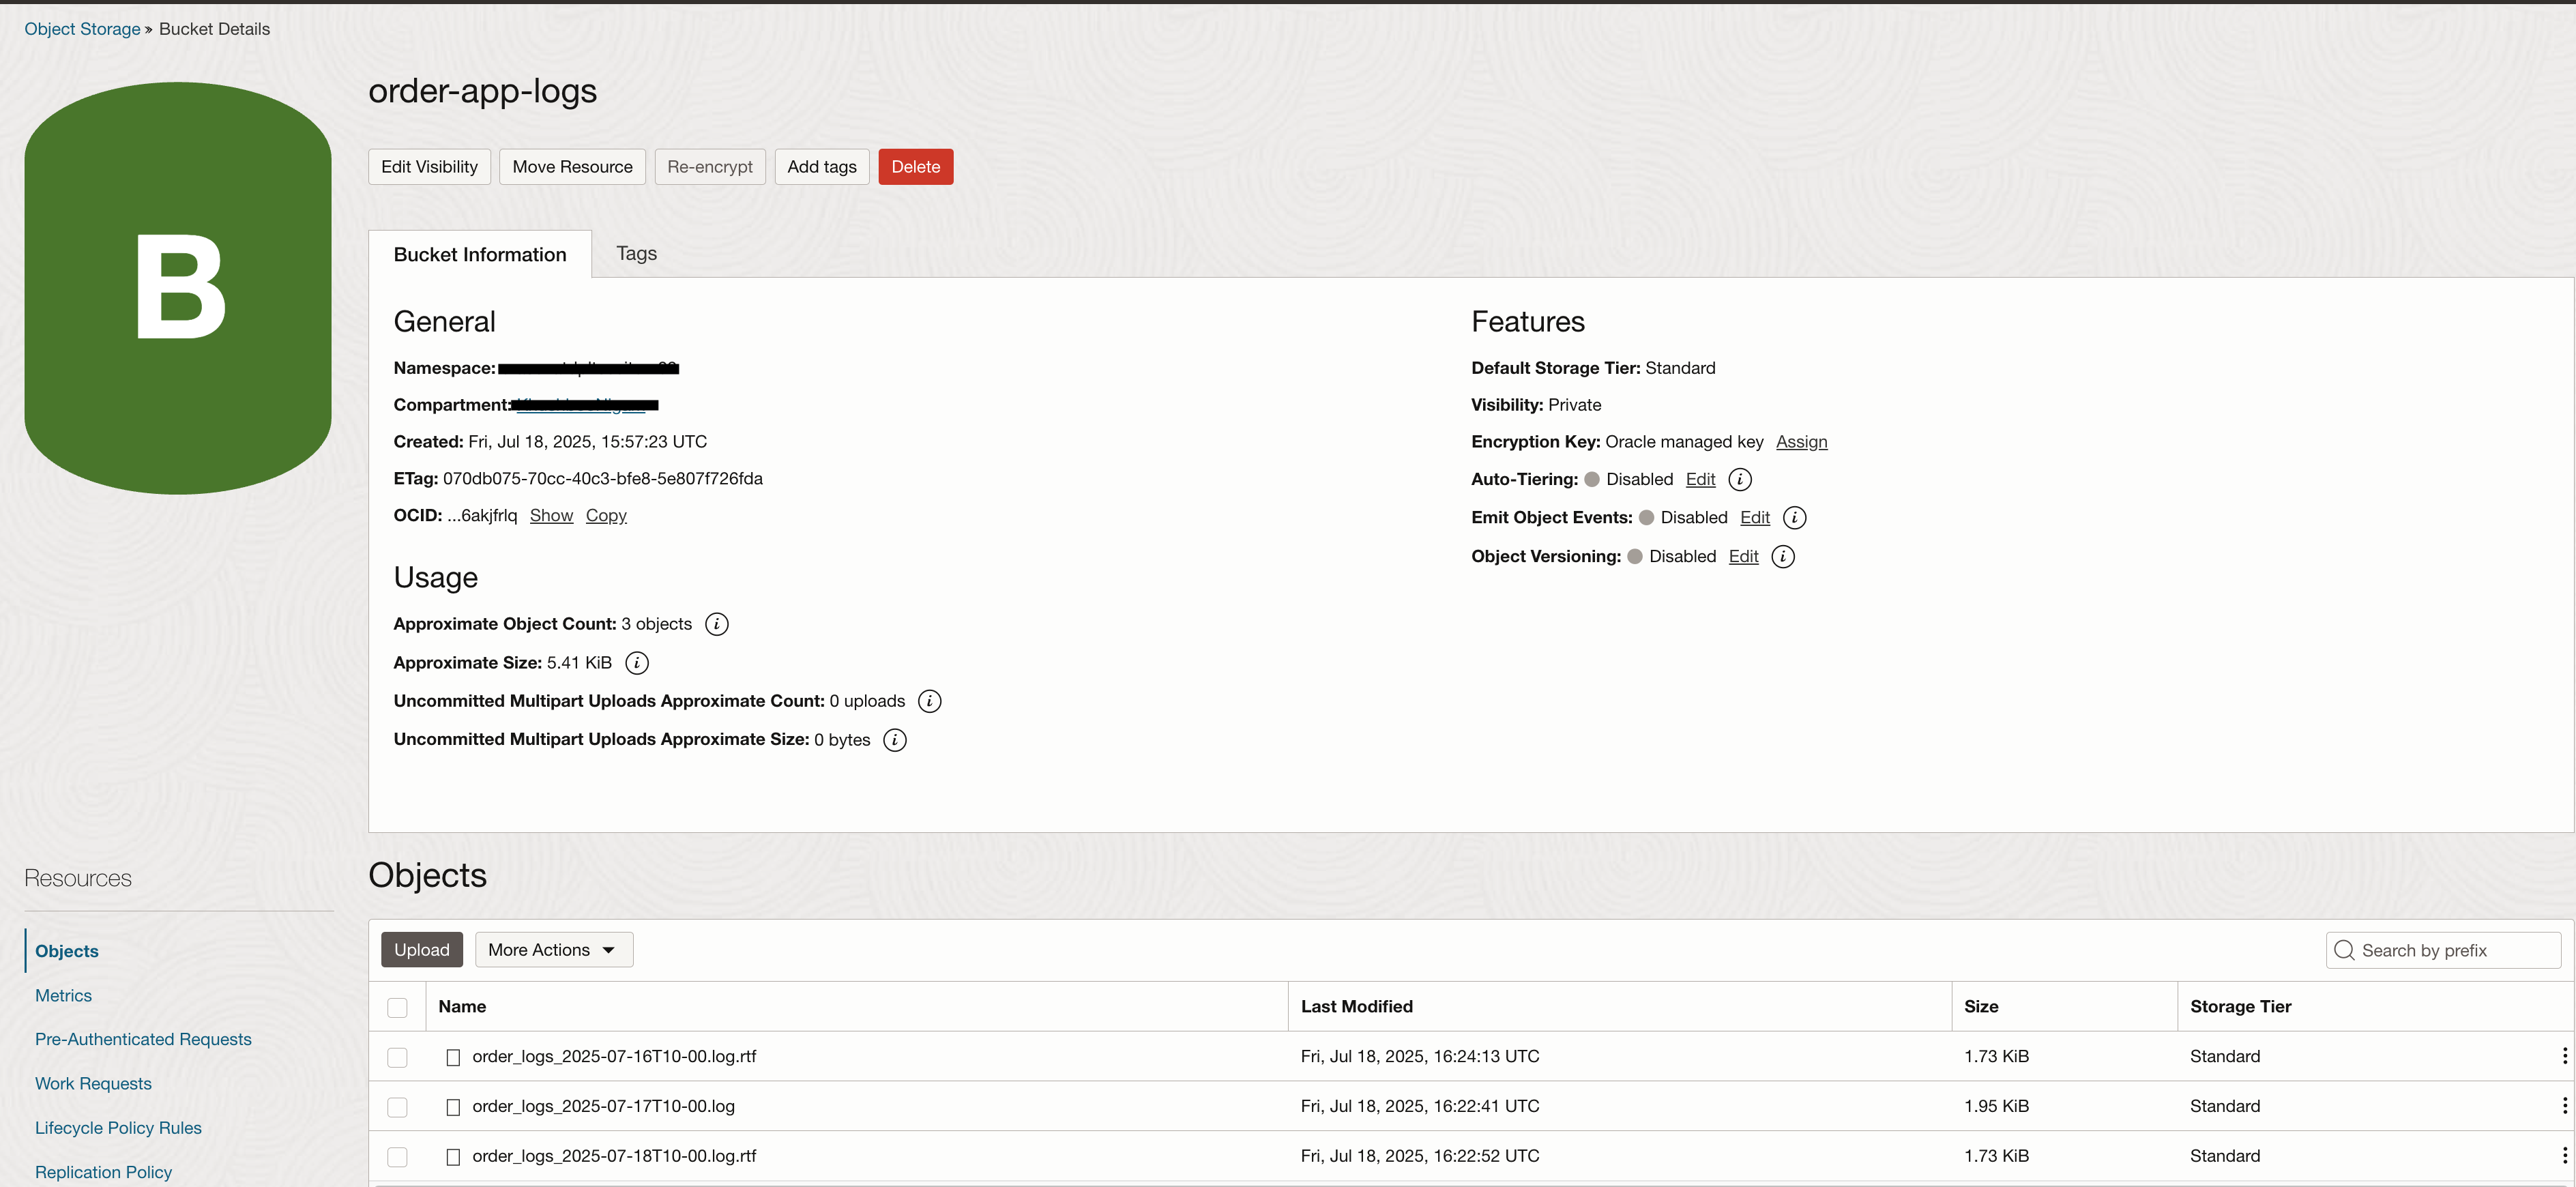Image resolution: width=2576 pixels, height=1187 pixels.
Task: Open Lifecycle Policy Rules in Resources
Action: point(118,1128)
